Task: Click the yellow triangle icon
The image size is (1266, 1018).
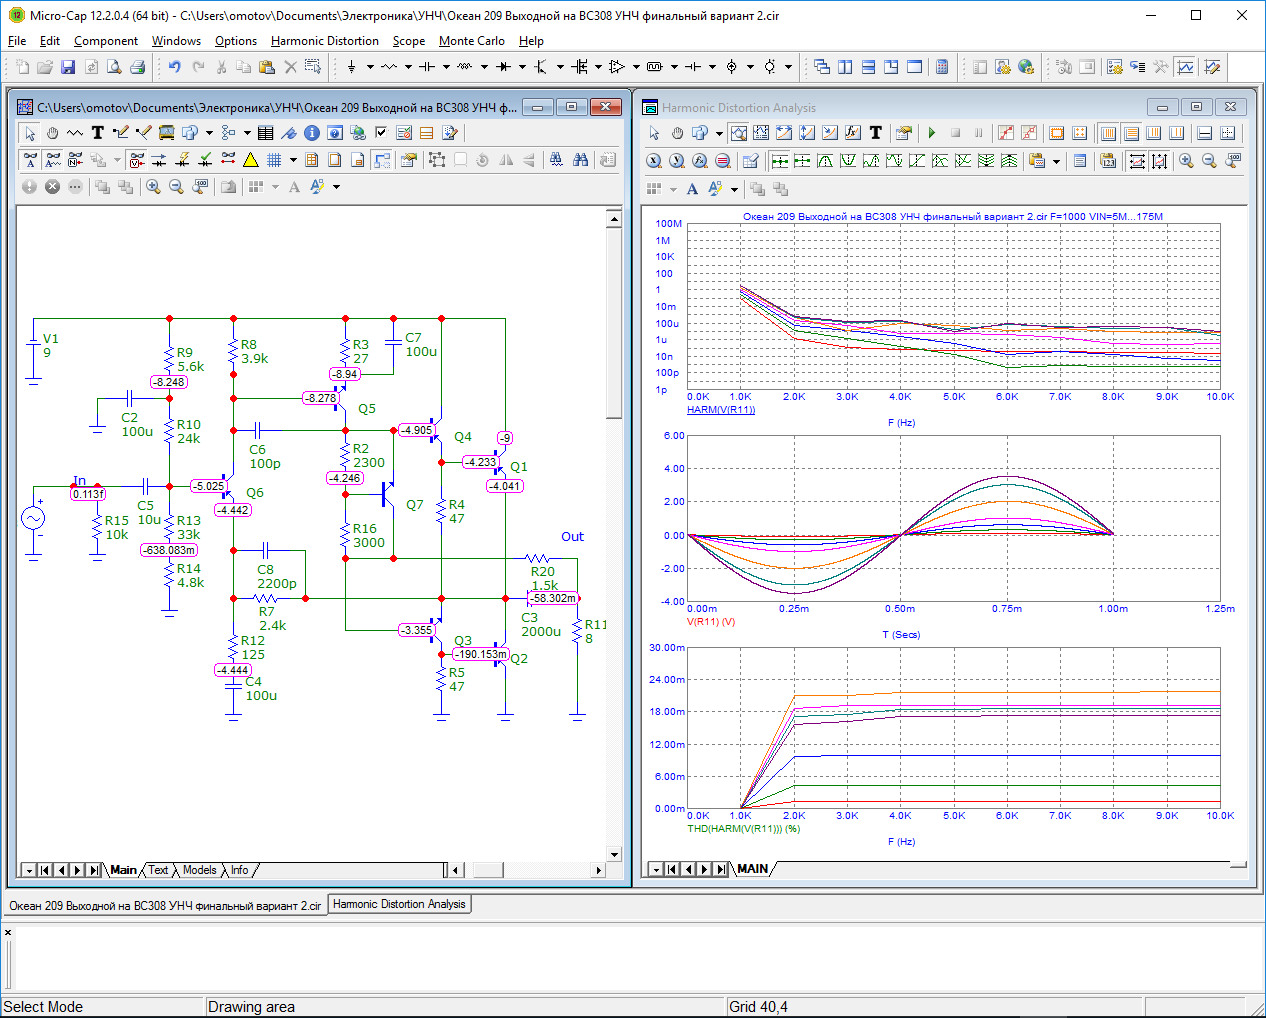Action: 251,160
